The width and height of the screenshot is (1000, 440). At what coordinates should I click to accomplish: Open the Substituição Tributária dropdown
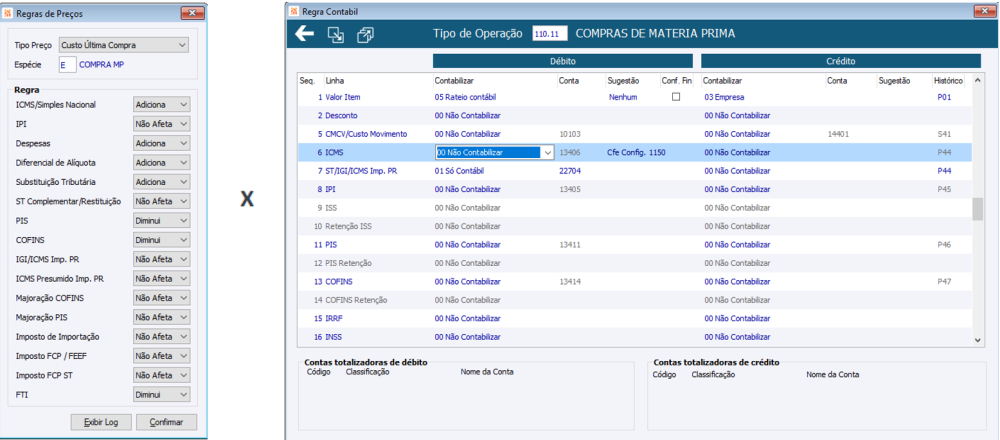161,182
